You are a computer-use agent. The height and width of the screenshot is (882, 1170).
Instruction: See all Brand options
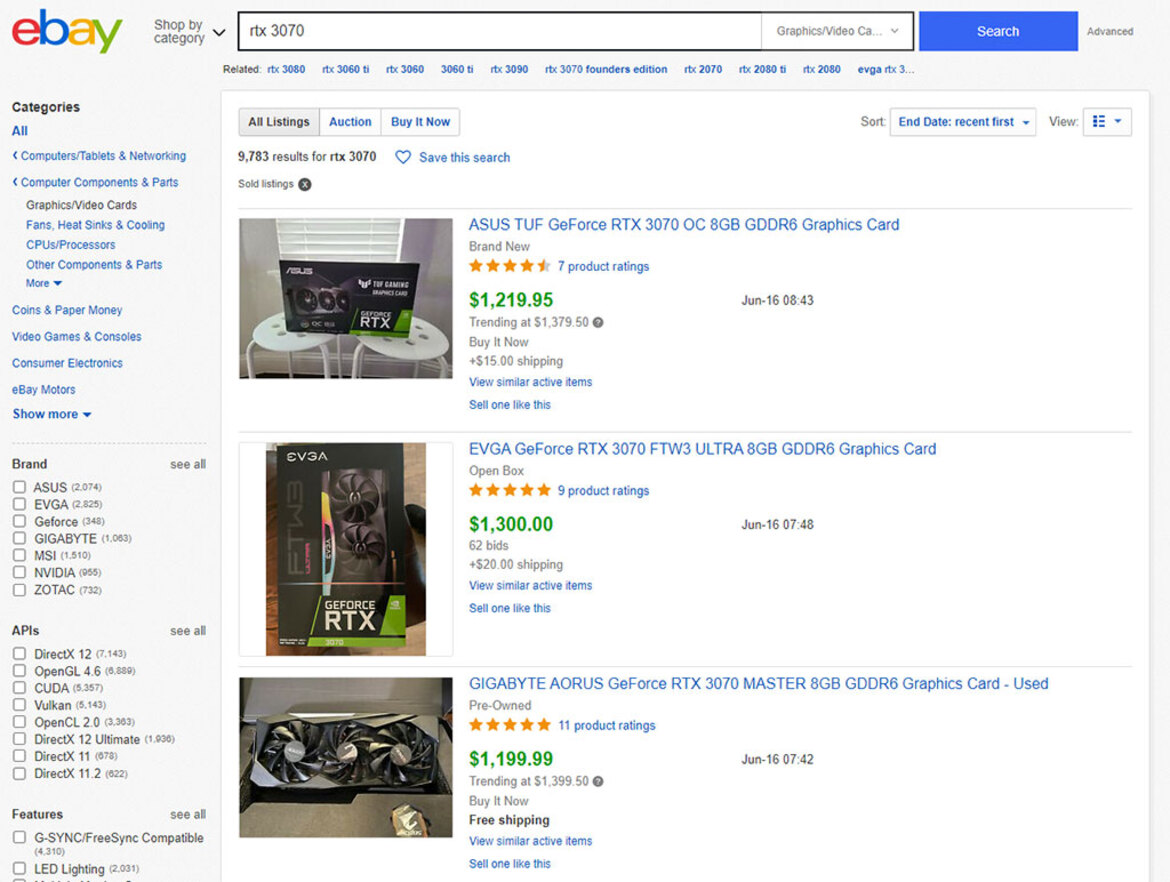pos(188,464)
